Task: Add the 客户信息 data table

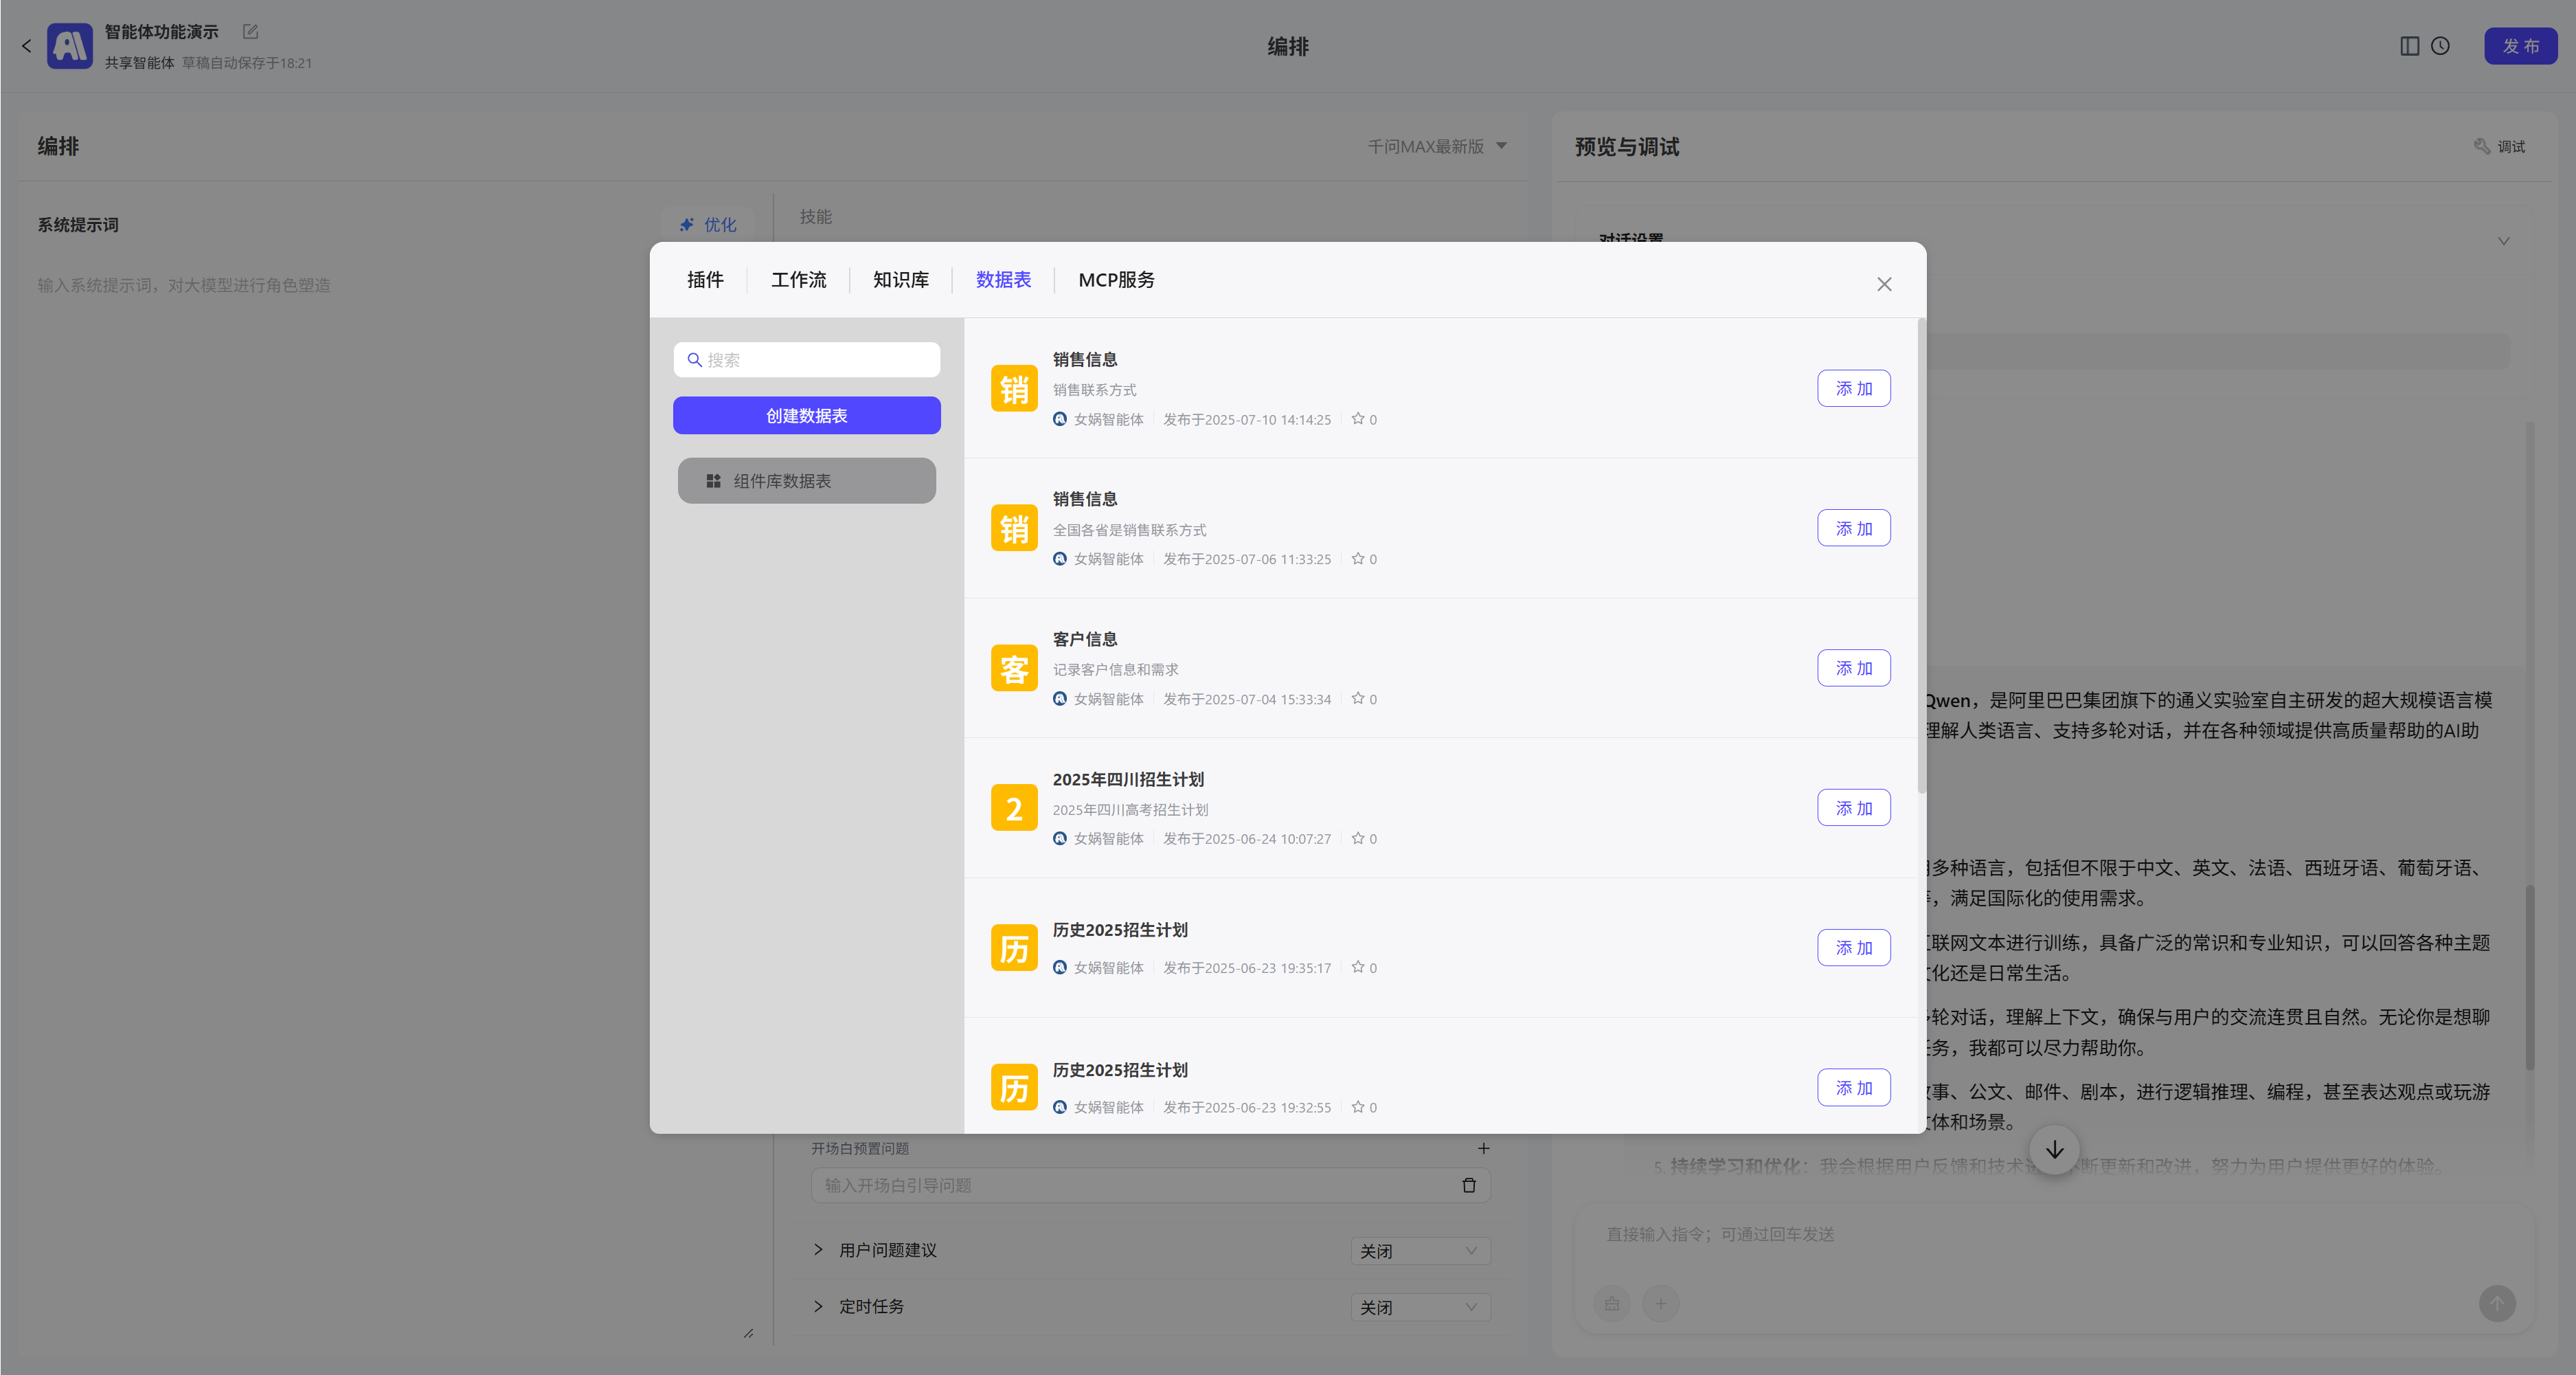Action: [x=1854, y=668]
